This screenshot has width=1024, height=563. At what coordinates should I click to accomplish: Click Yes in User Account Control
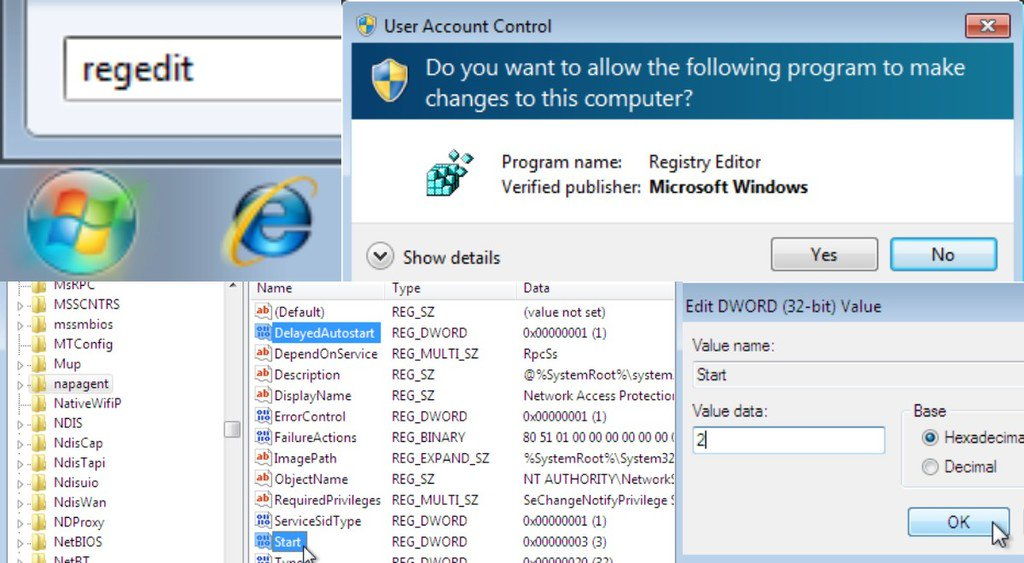coord(824,254)
